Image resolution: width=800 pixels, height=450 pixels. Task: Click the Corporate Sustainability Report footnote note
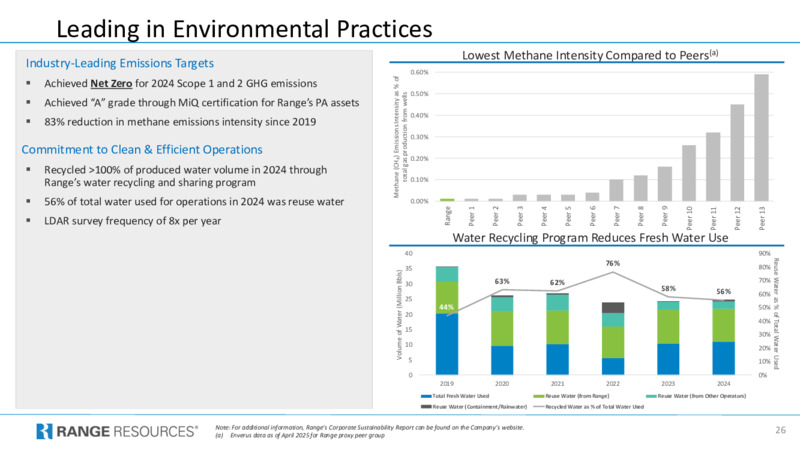click(x=369, y=428)
